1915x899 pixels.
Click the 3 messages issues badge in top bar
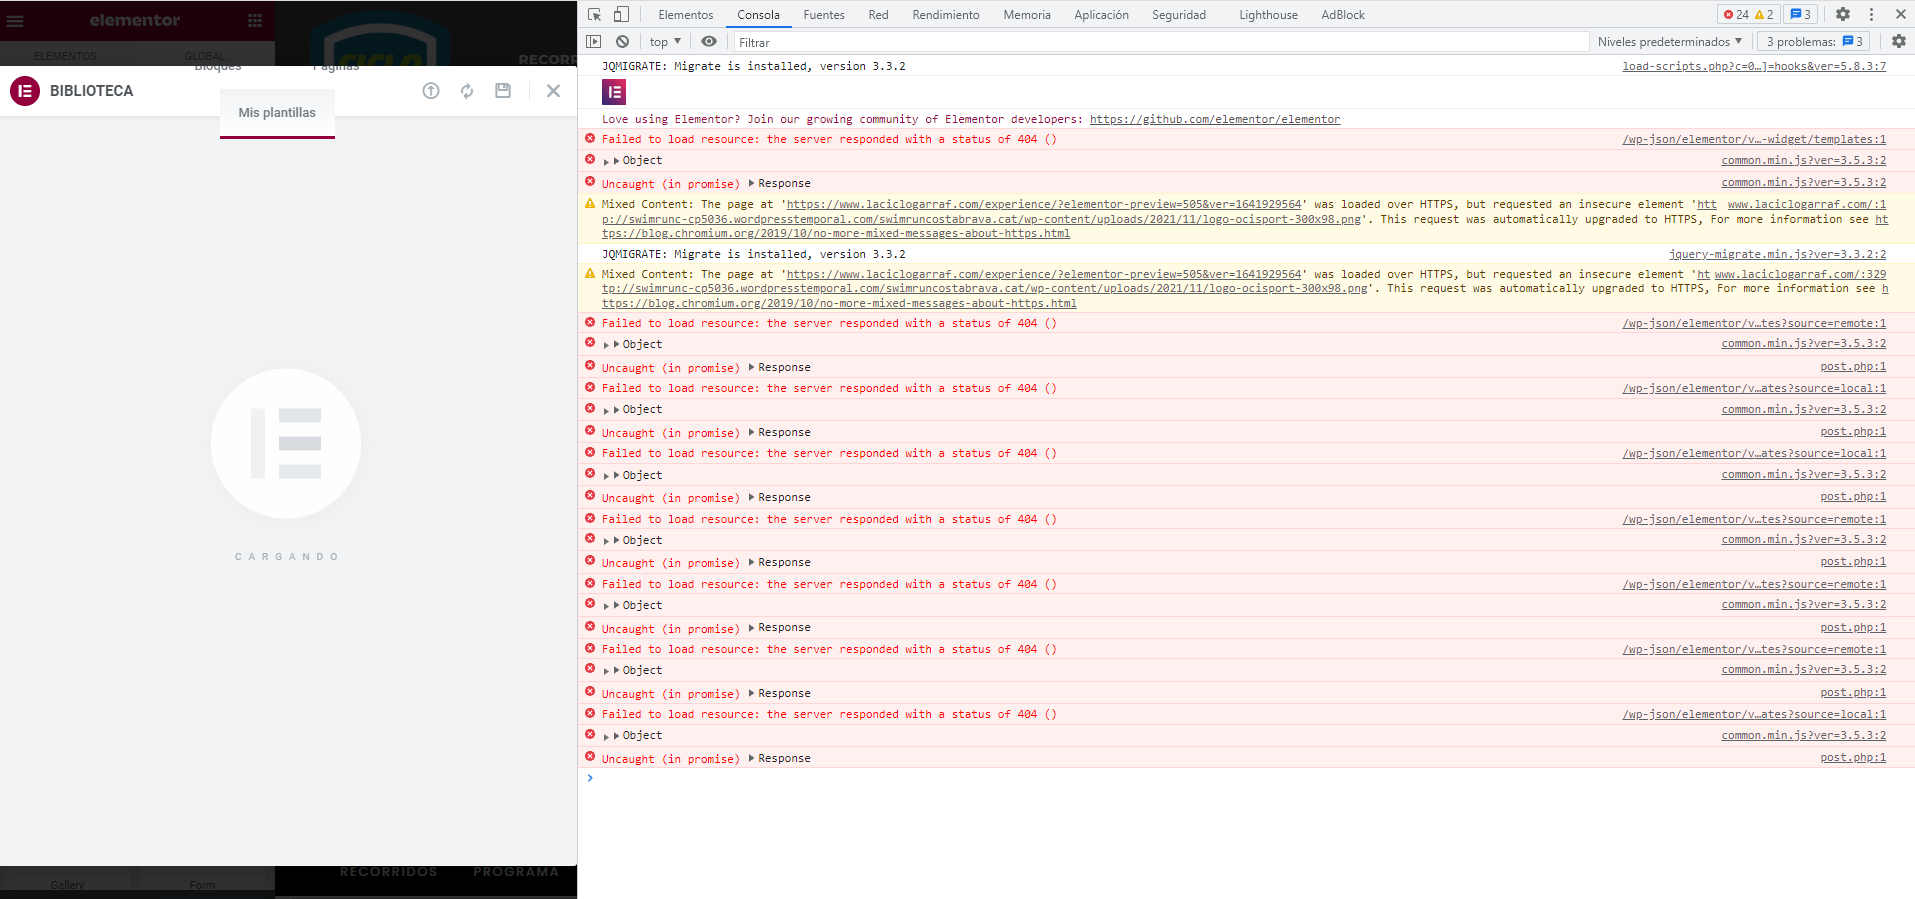click(1801, 14)
